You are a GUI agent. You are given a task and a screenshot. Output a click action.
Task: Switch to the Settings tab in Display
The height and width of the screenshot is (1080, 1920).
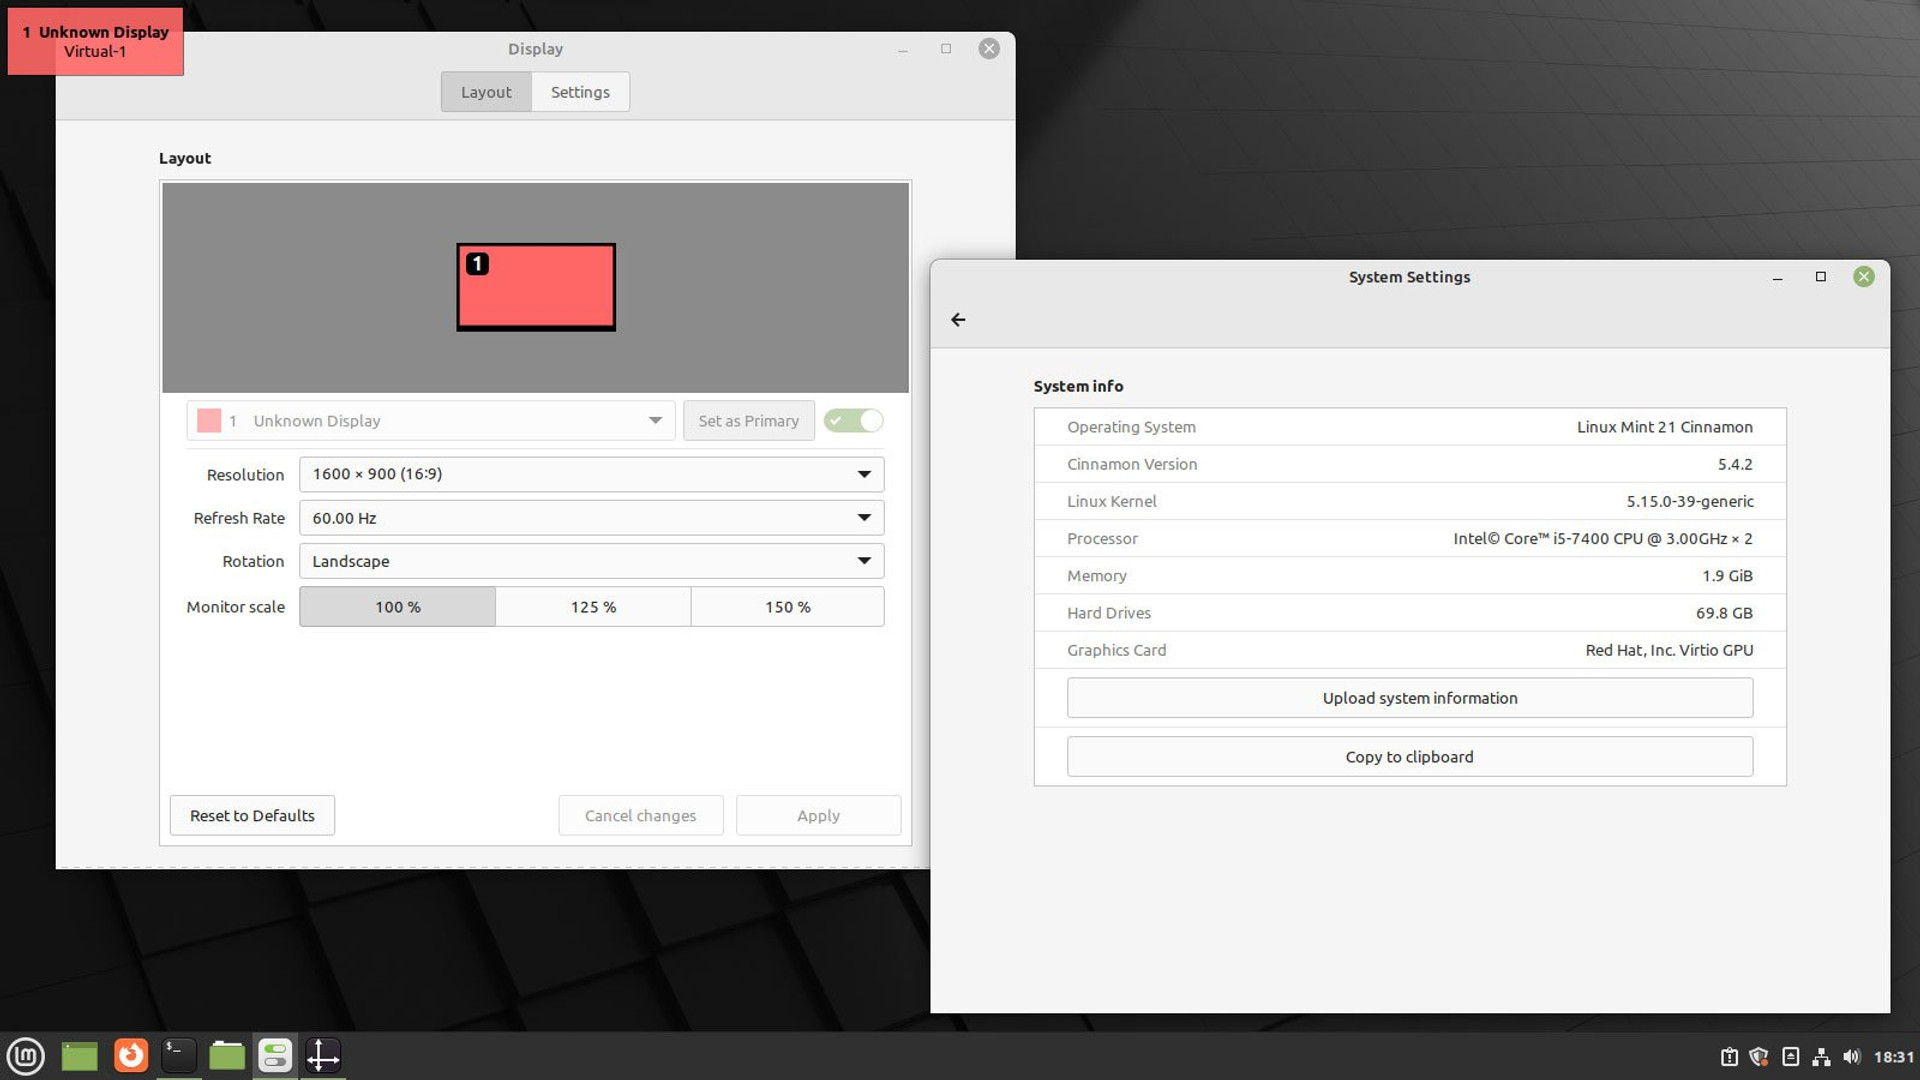coord(580,92)
